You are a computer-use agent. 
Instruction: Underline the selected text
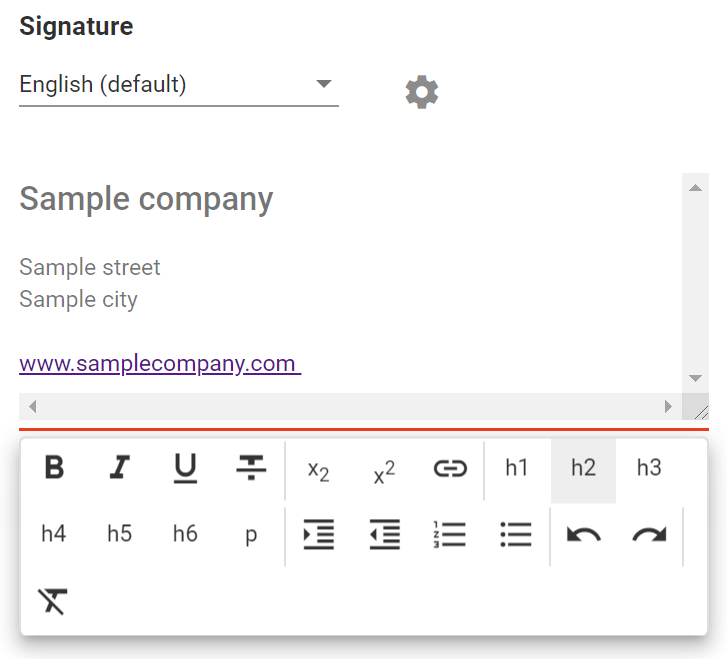186,468
